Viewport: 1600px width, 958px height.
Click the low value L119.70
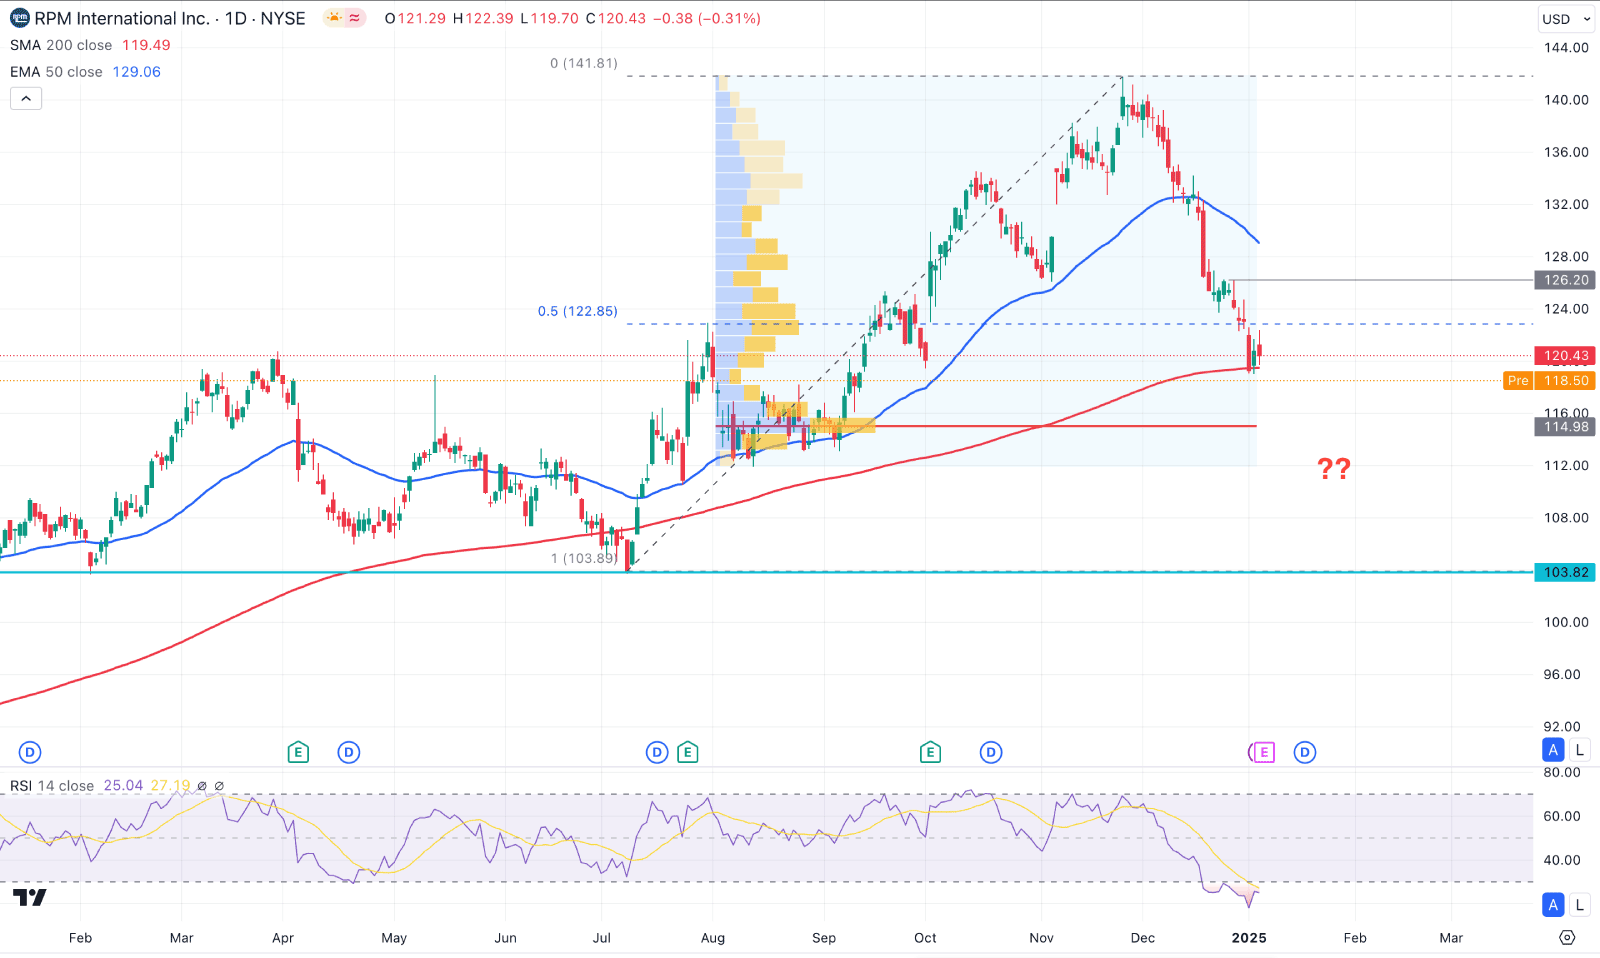tap(549, 18)
